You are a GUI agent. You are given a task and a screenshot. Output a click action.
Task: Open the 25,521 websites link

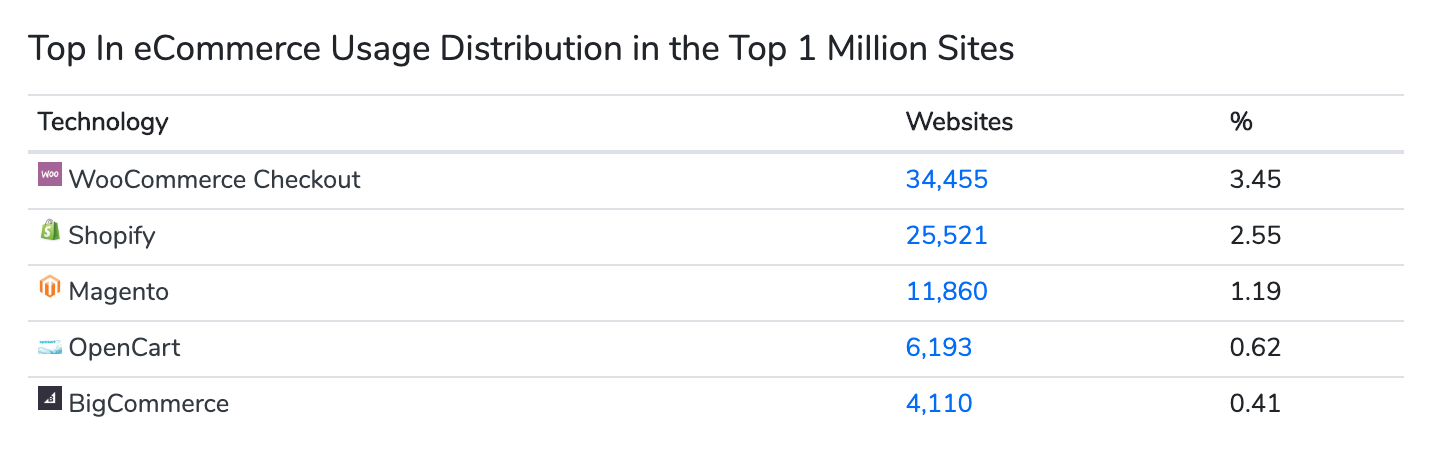click(946, 235)
